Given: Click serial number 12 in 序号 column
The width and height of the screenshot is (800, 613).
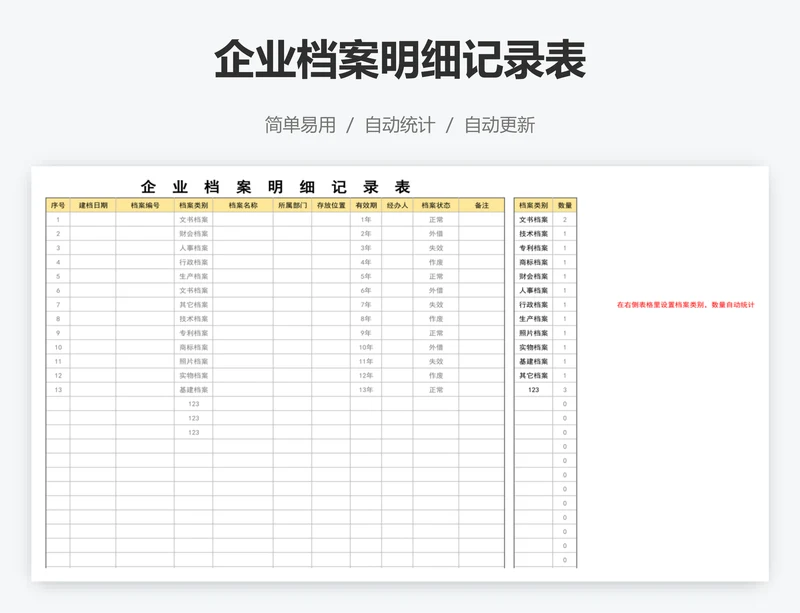Looking at the screenshot, I should point(58,376).
